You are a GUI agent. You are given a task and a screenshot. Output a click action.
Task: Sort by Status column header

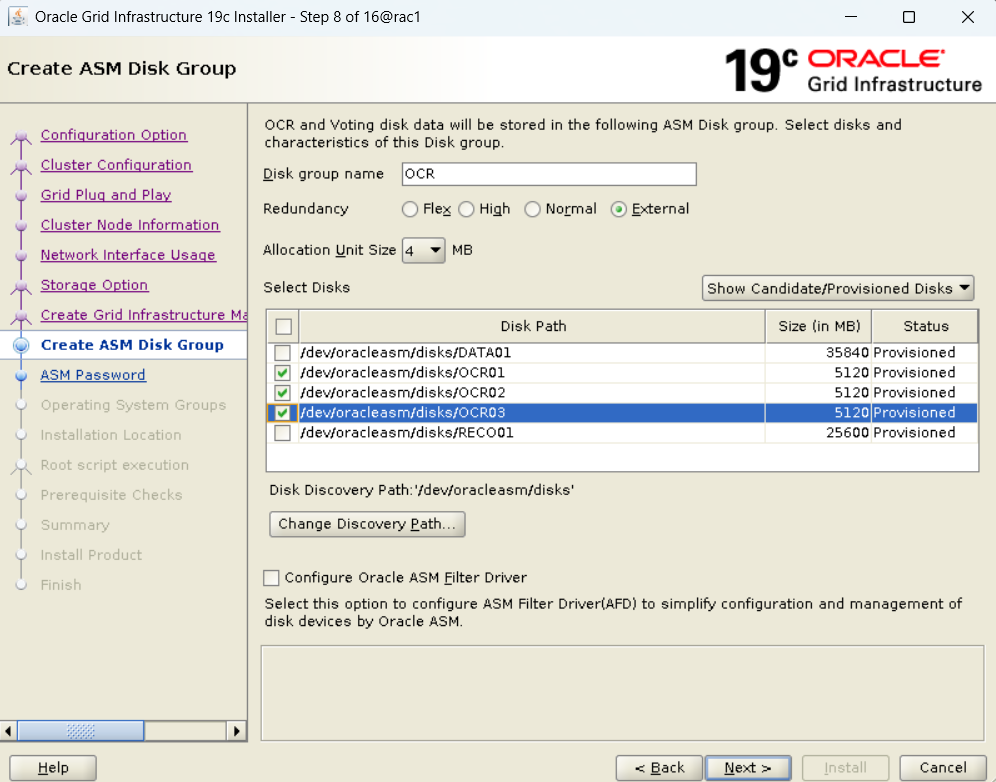[925, 327]
